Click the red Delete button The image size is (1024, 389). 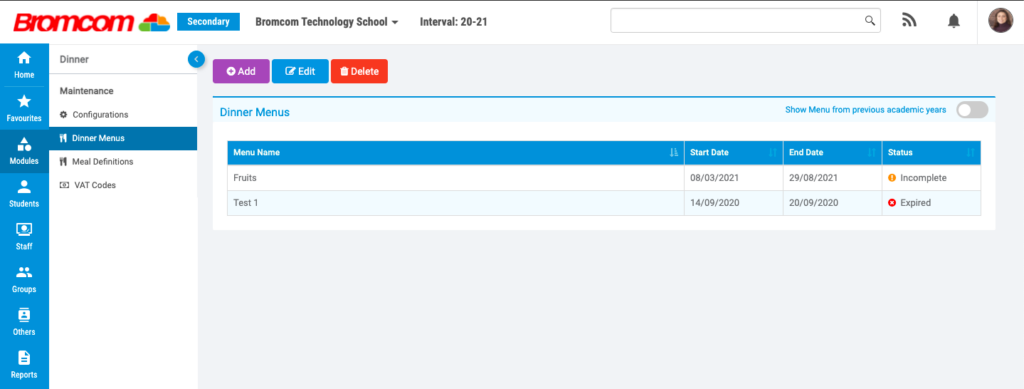coord(359,71)
